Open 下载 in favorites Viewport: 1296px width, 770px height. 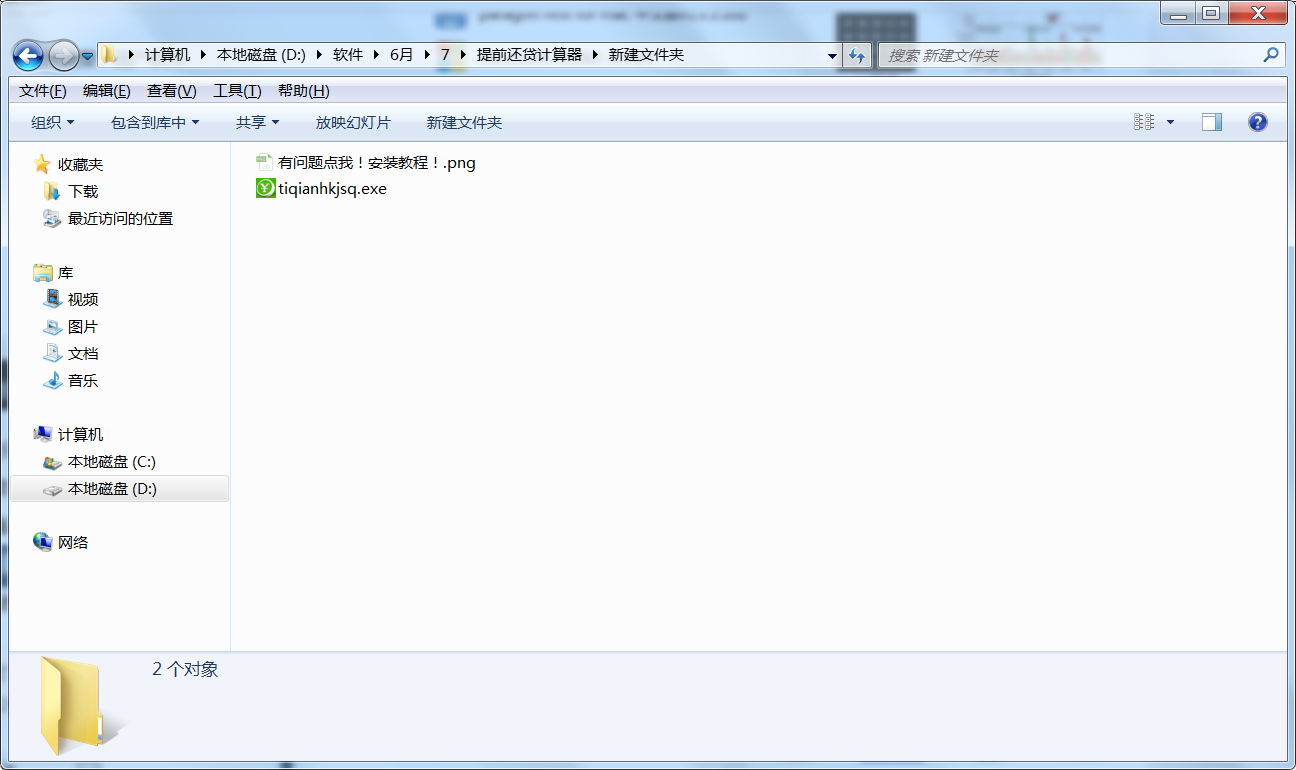point(83,192)
